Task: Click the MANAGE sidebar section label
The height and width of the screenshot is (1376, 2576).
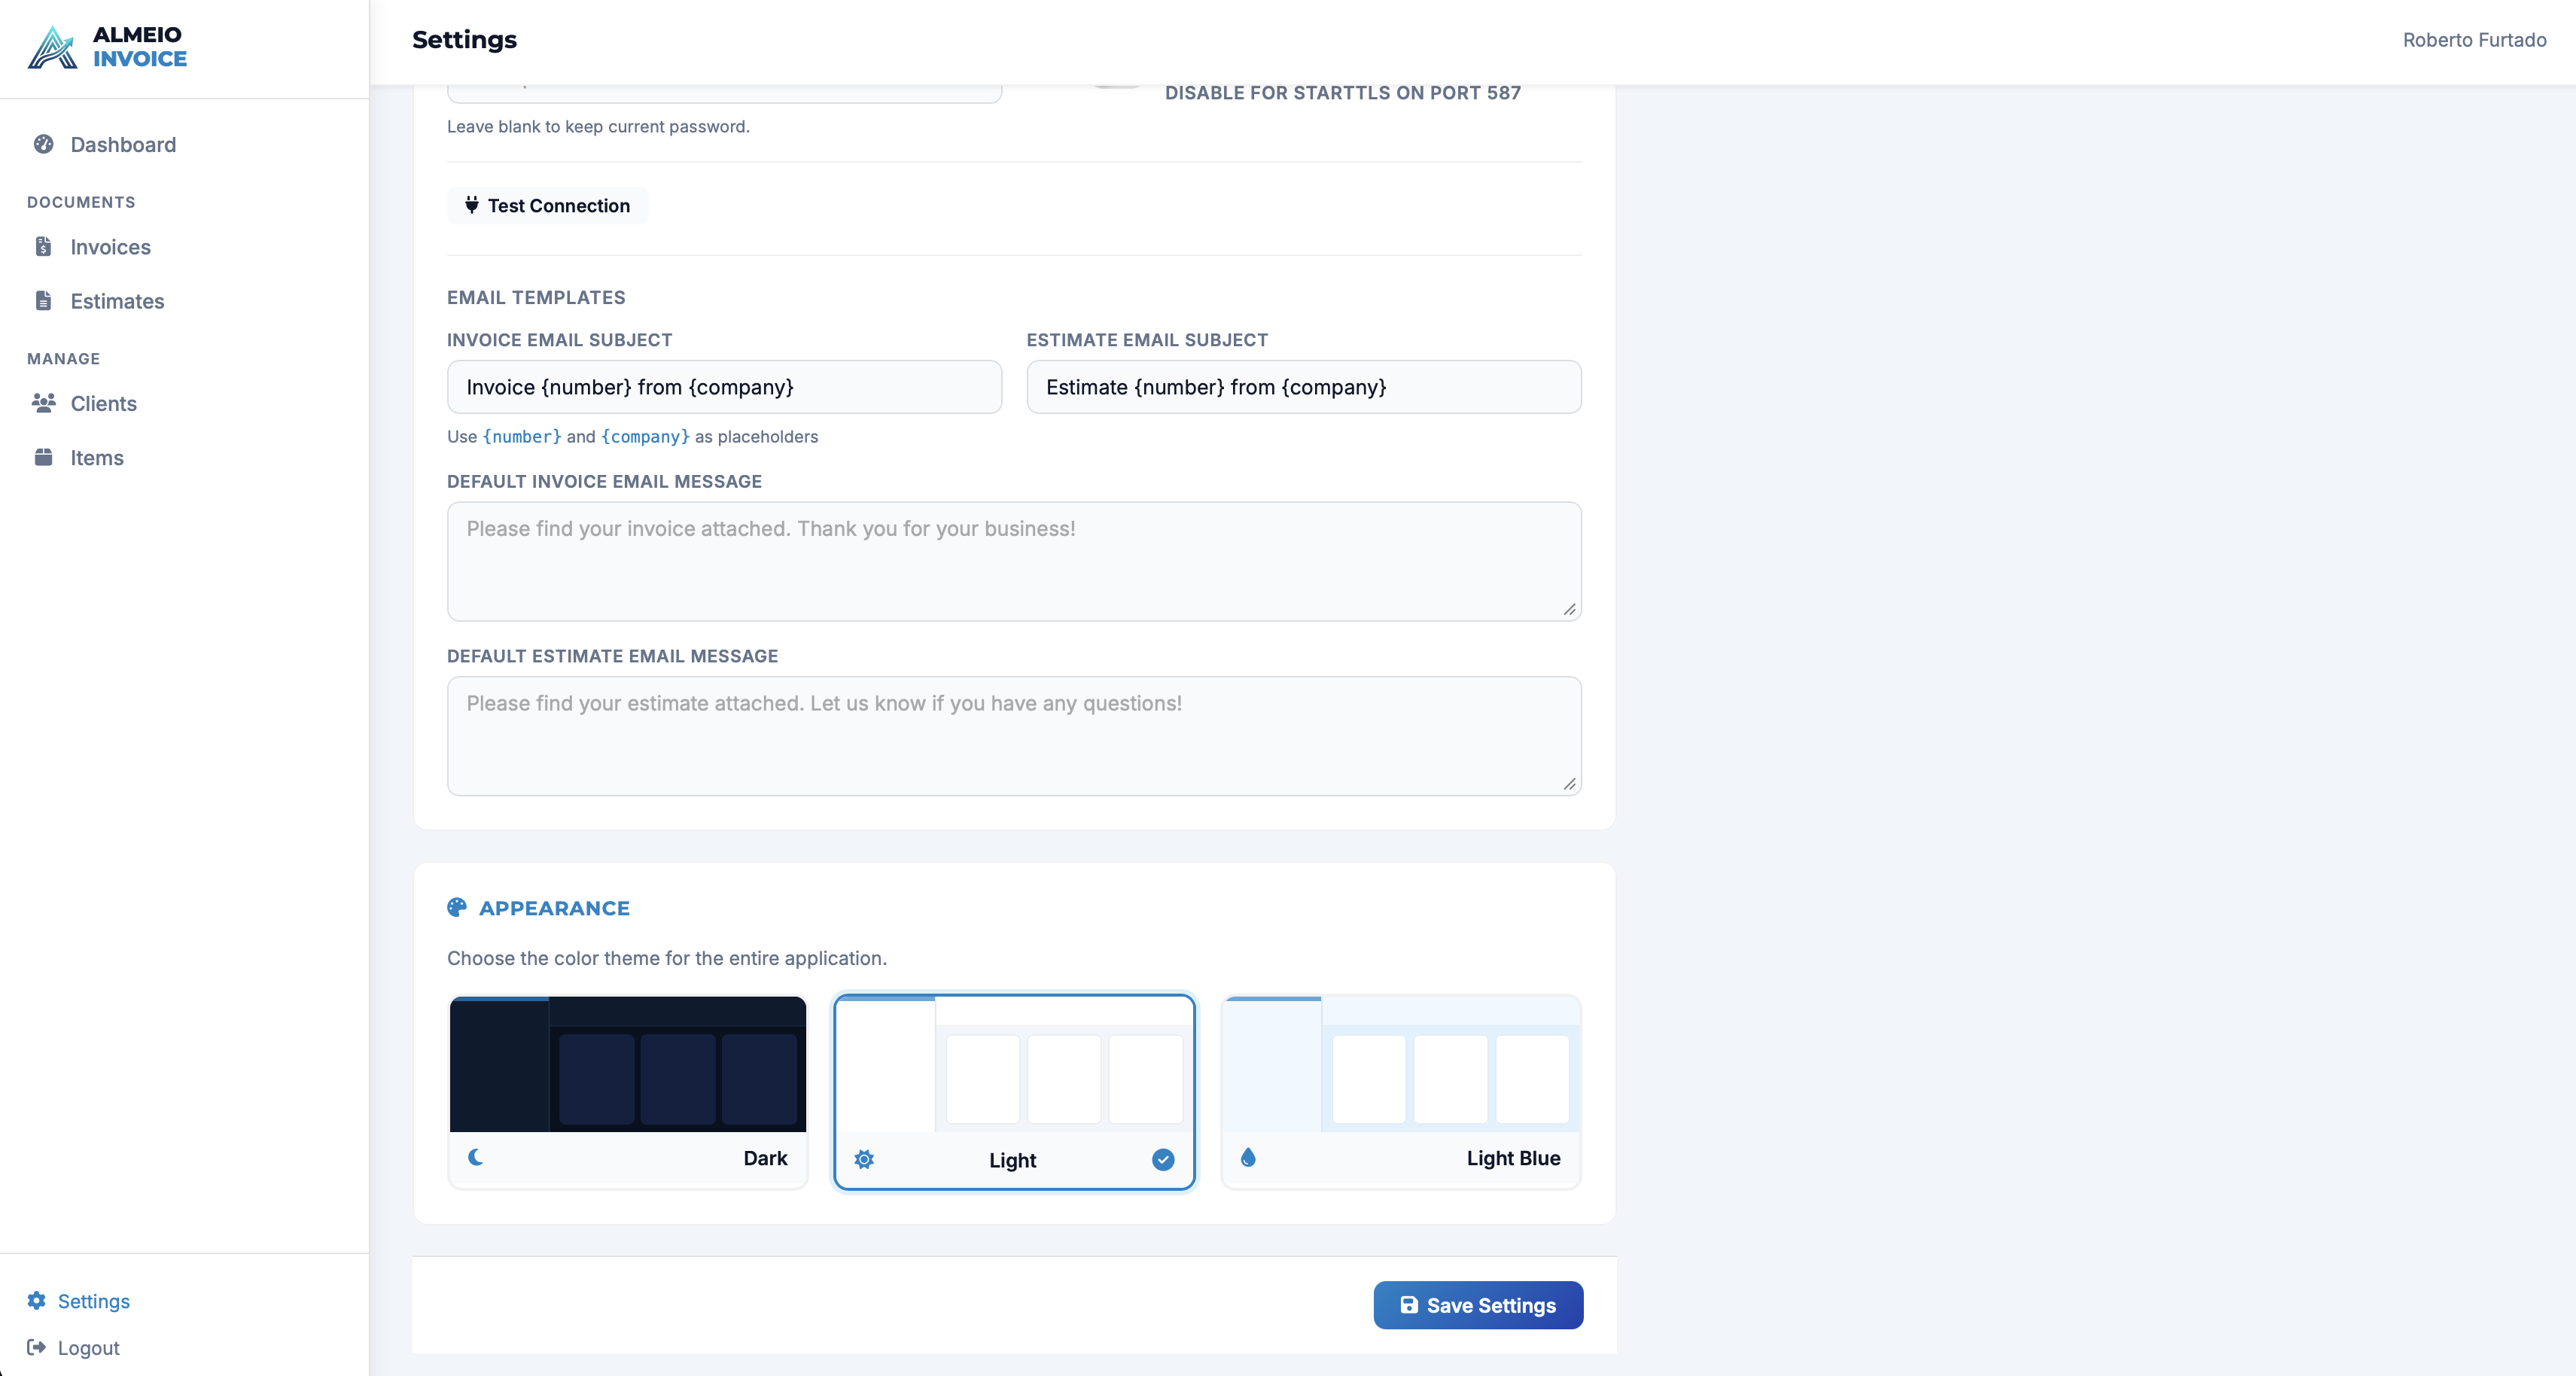Action: (63, 358)
